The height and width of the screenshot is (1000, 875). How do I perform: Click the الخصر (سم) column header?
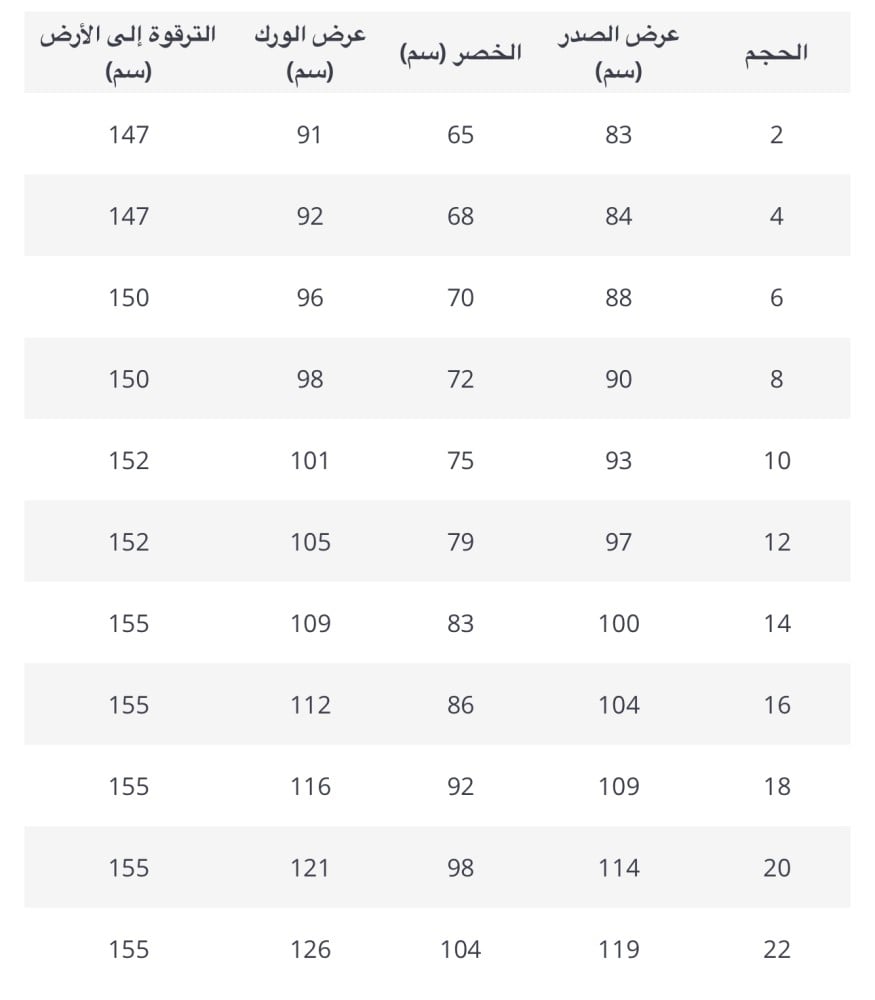click(460, 54)
